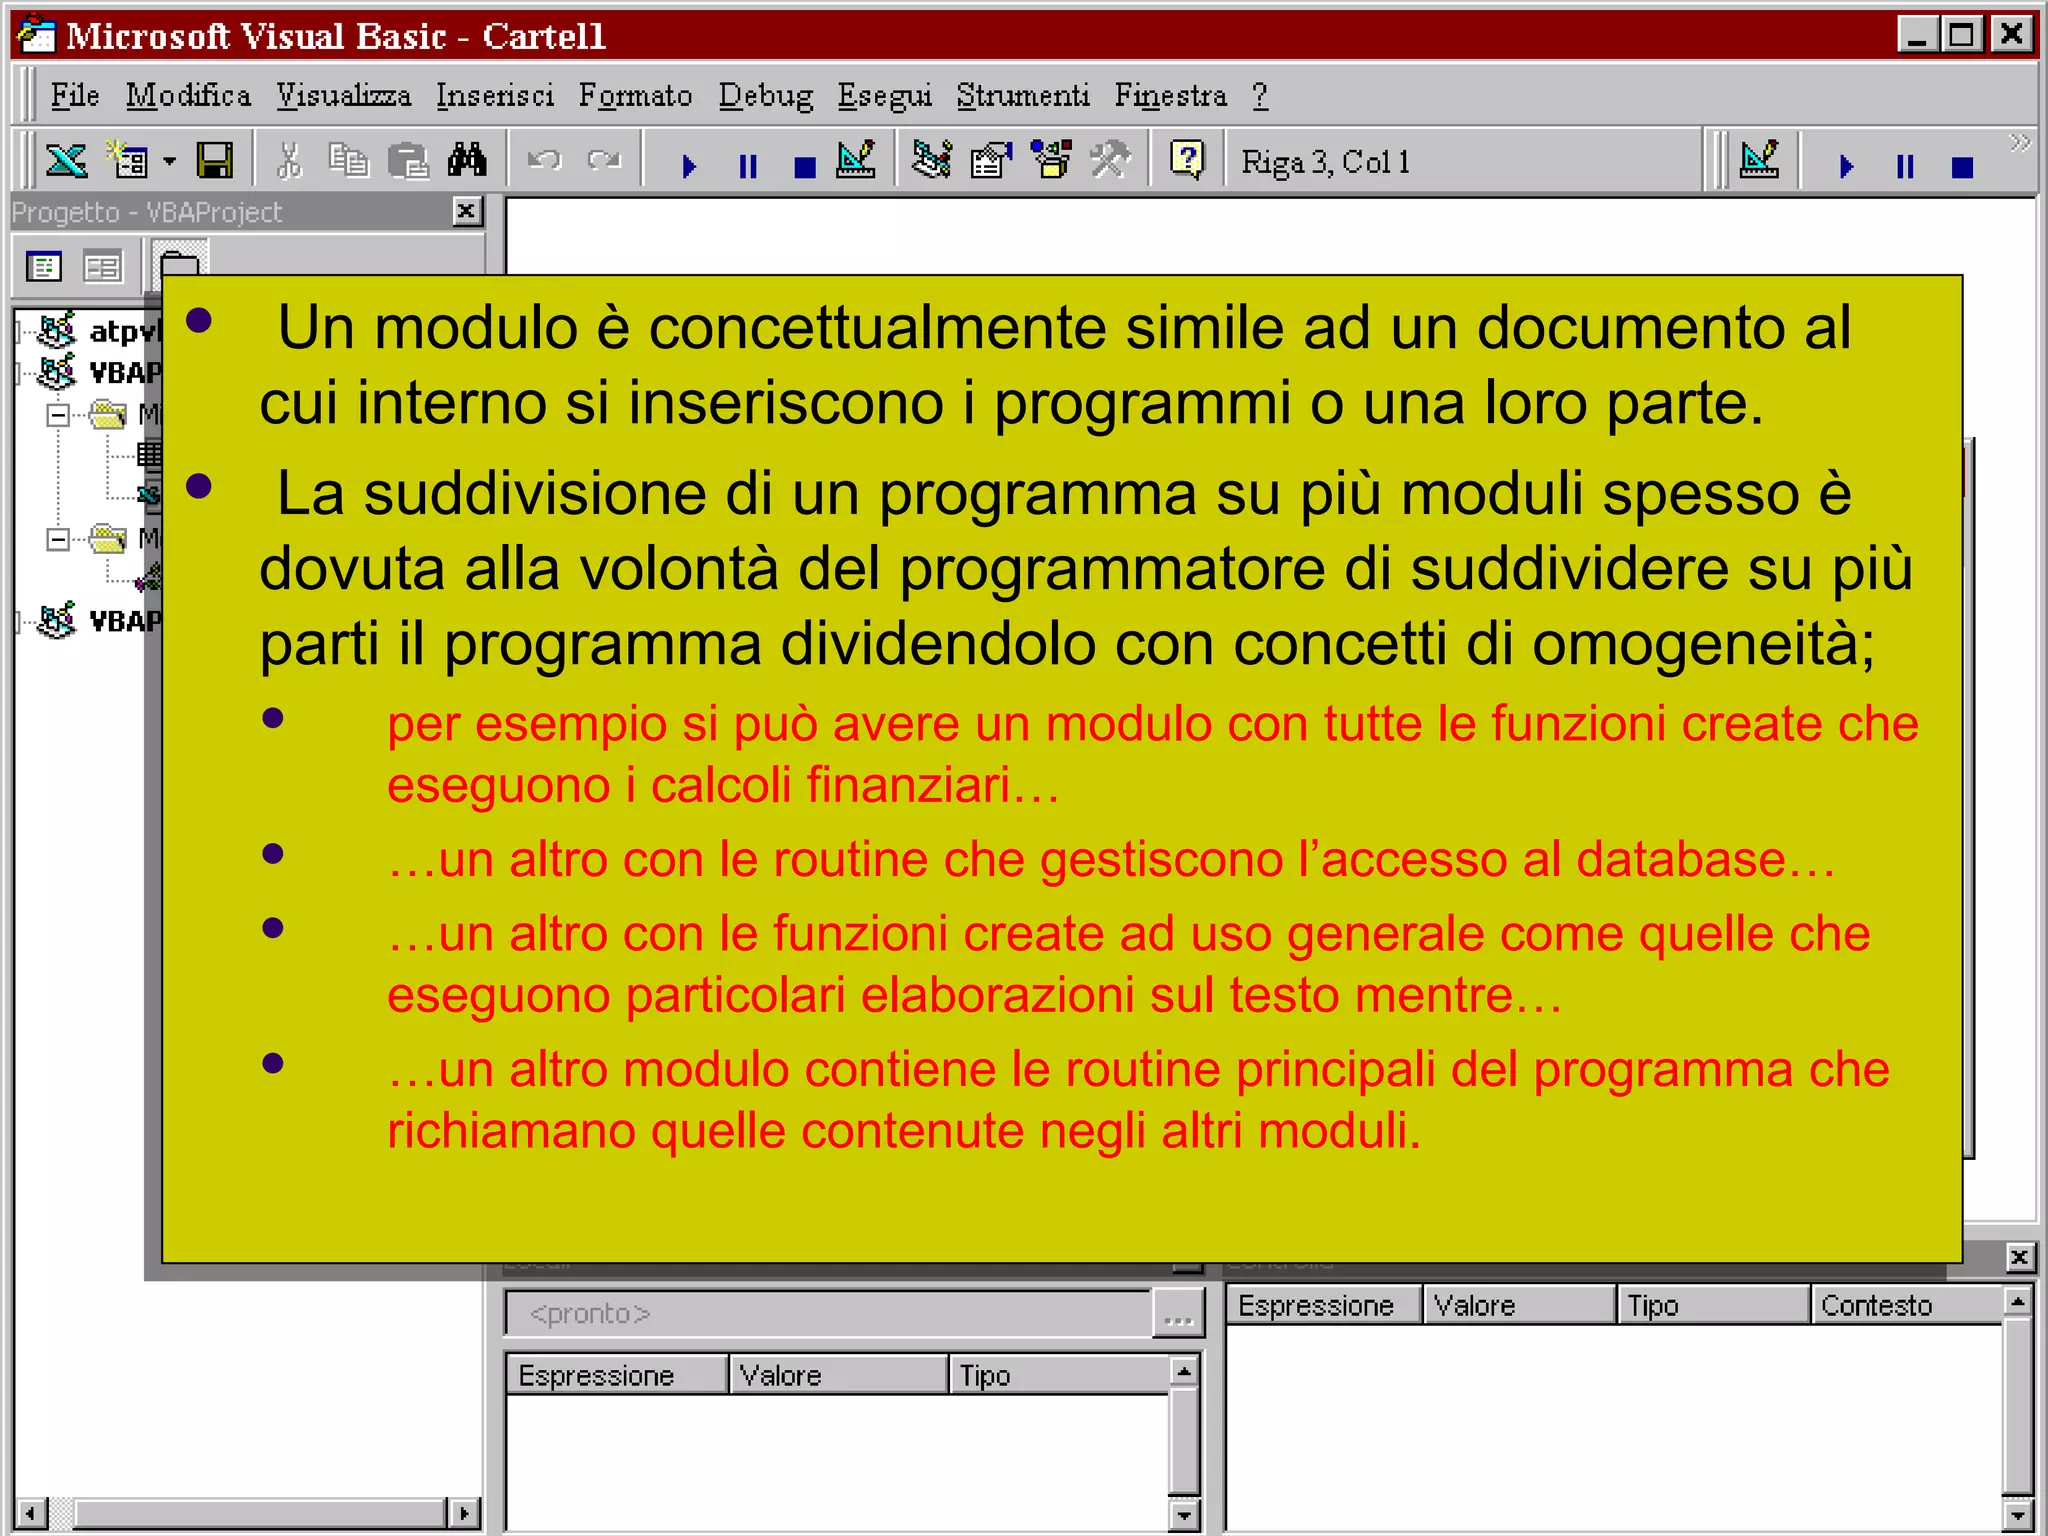Screen dimensions: 2048x1536
Task: Click the Undo arrow icon
Action: pyautogui.click(x=545, y=161)
